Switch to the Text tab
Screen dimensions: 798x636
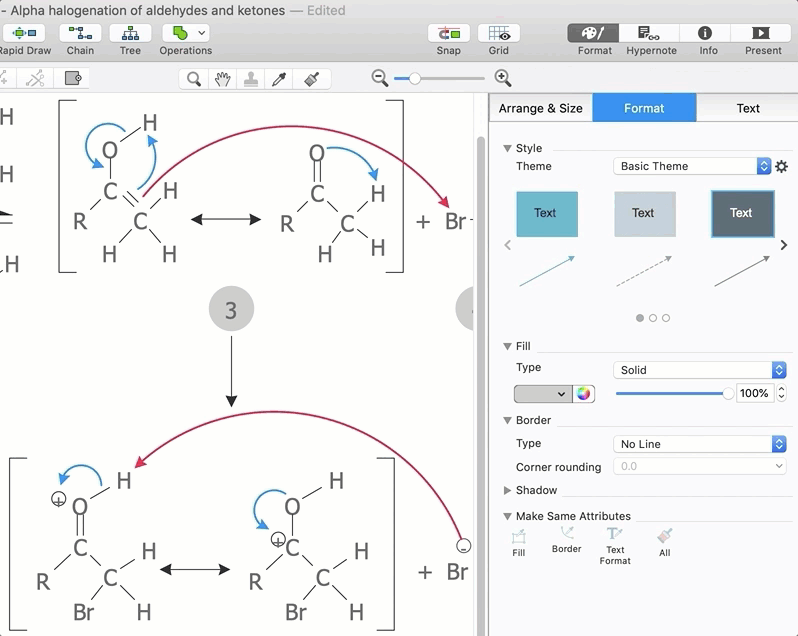coord(748,108)
